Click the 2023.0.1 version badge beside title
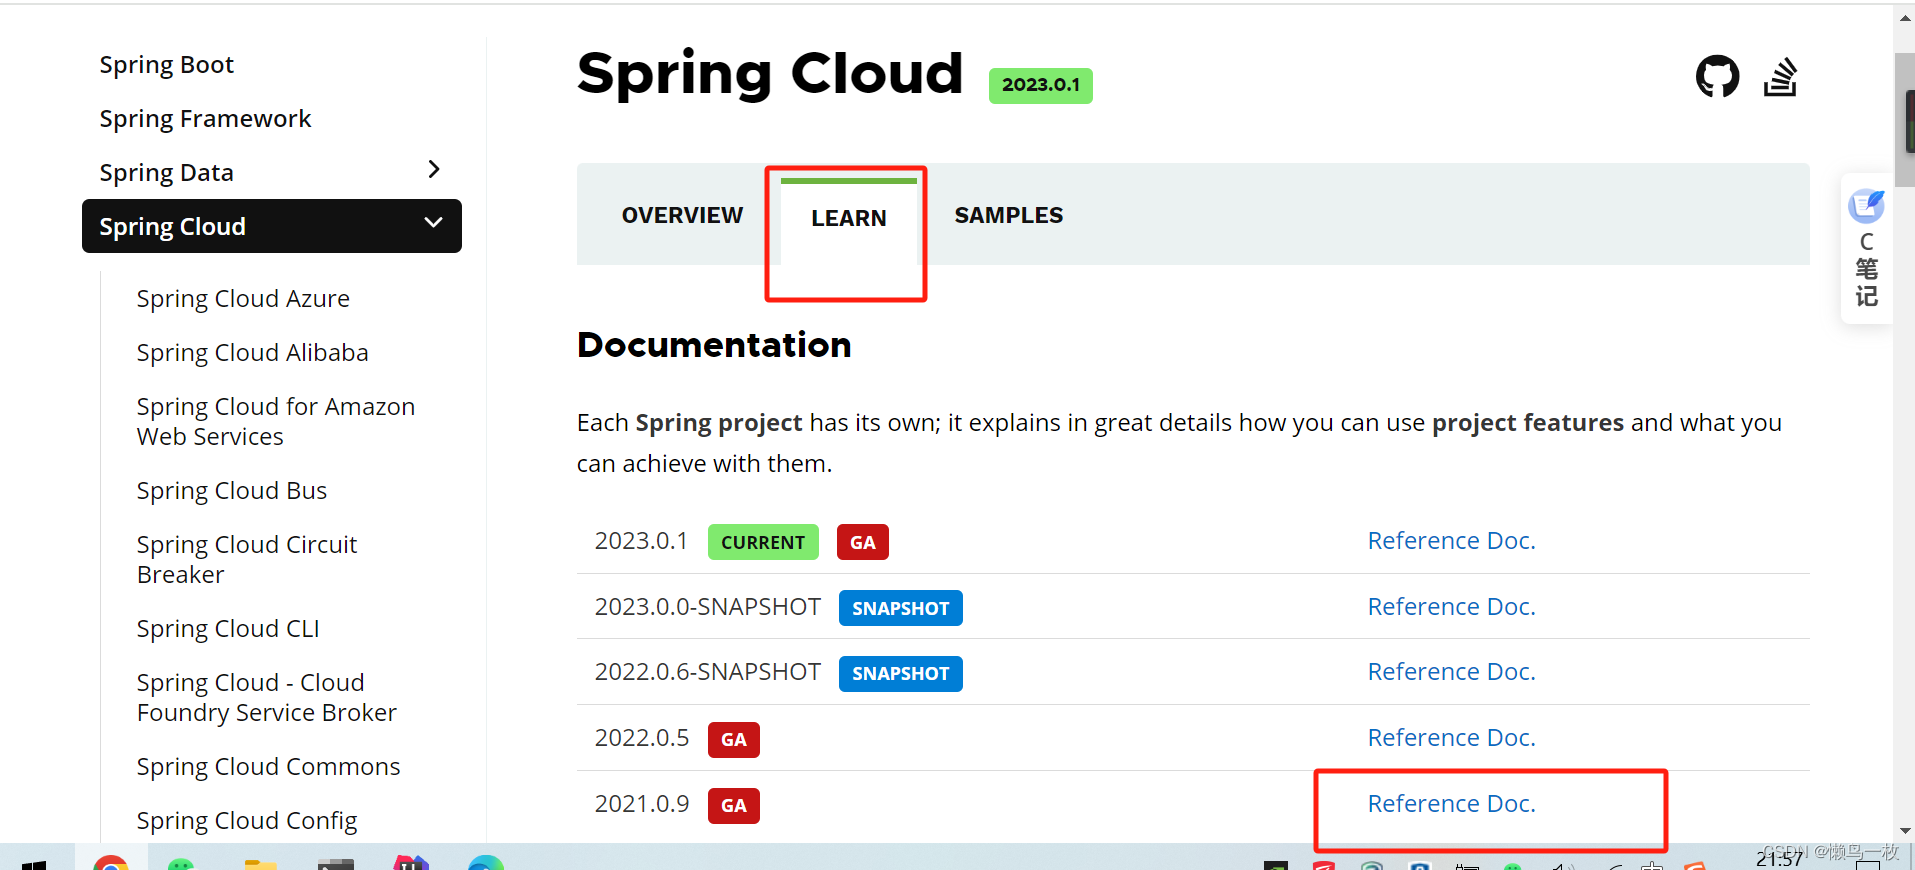This screenshot has height=870, width=1915. pos(1040,85)
